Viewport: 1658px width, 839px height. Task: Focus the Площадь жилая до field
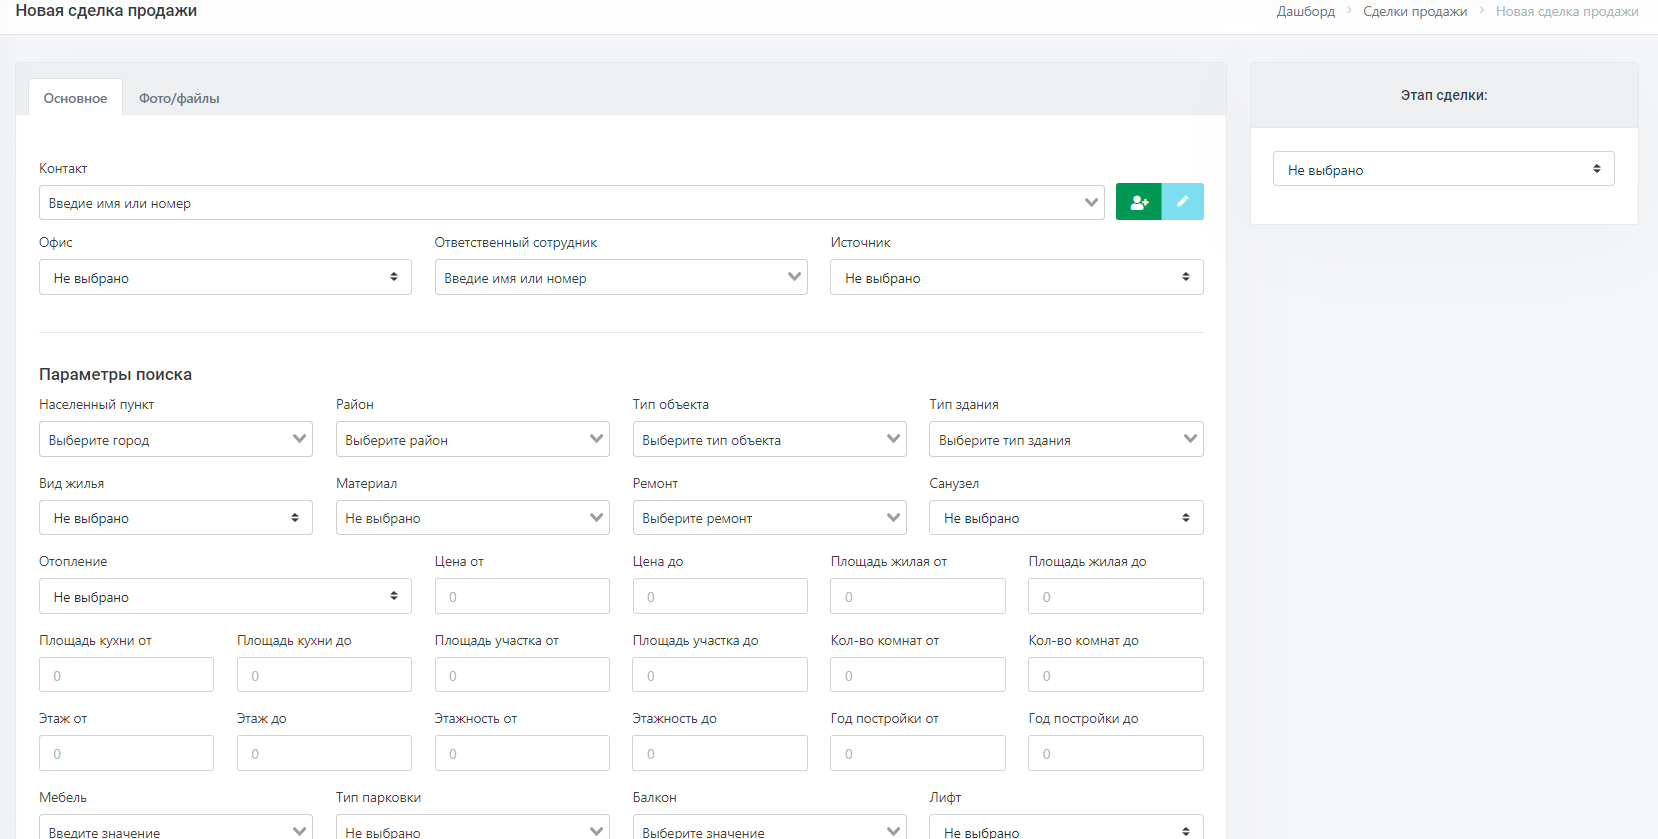[1116, 596]
